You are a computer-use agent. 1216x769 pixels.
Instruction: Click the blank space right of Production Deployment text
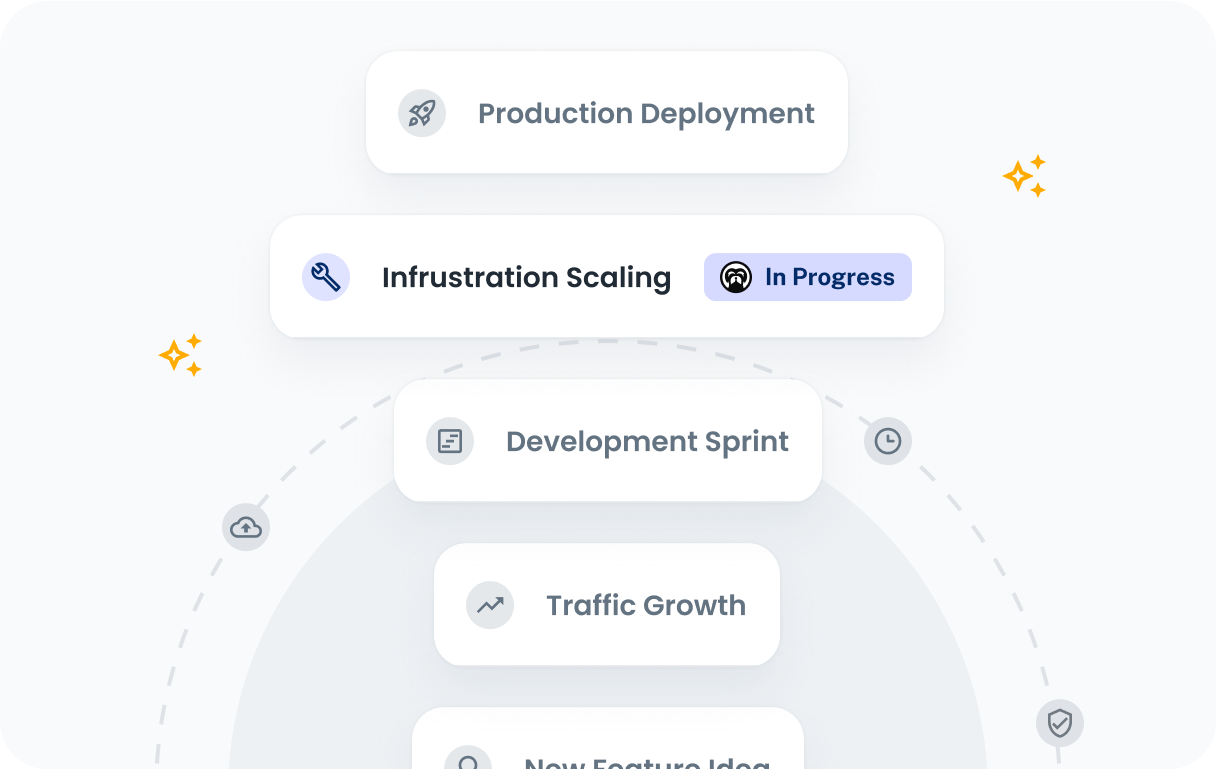pyautogui.click(x=832, y=113)
